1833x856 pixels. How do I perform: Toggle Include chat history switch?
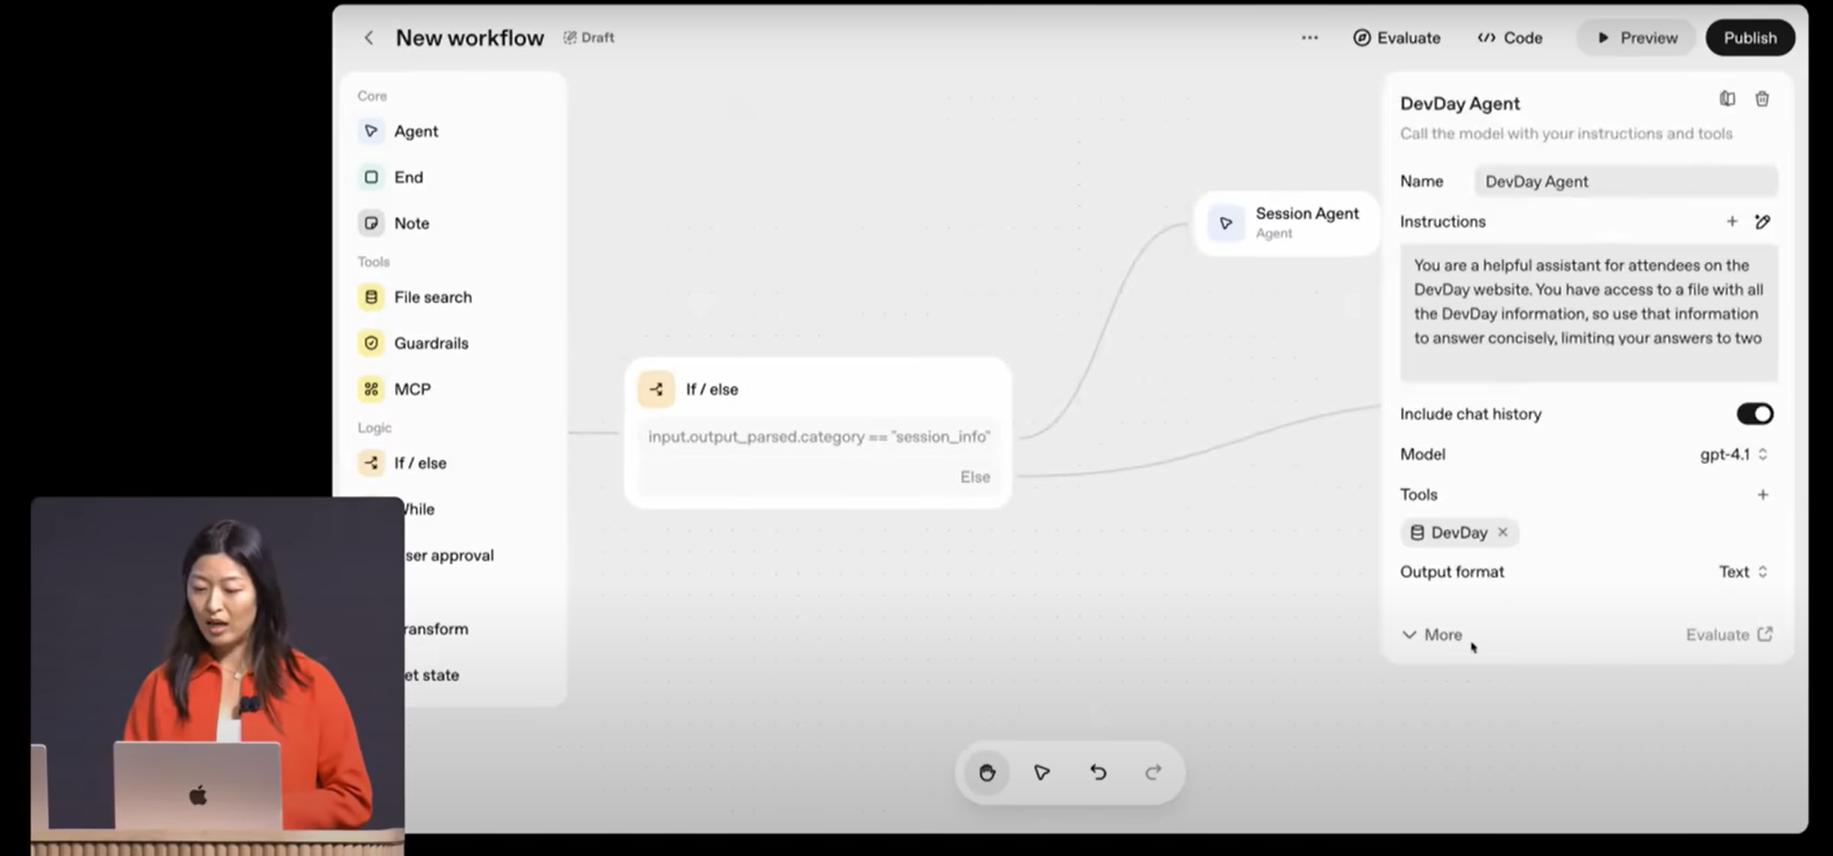click(x=1754, y=414)
